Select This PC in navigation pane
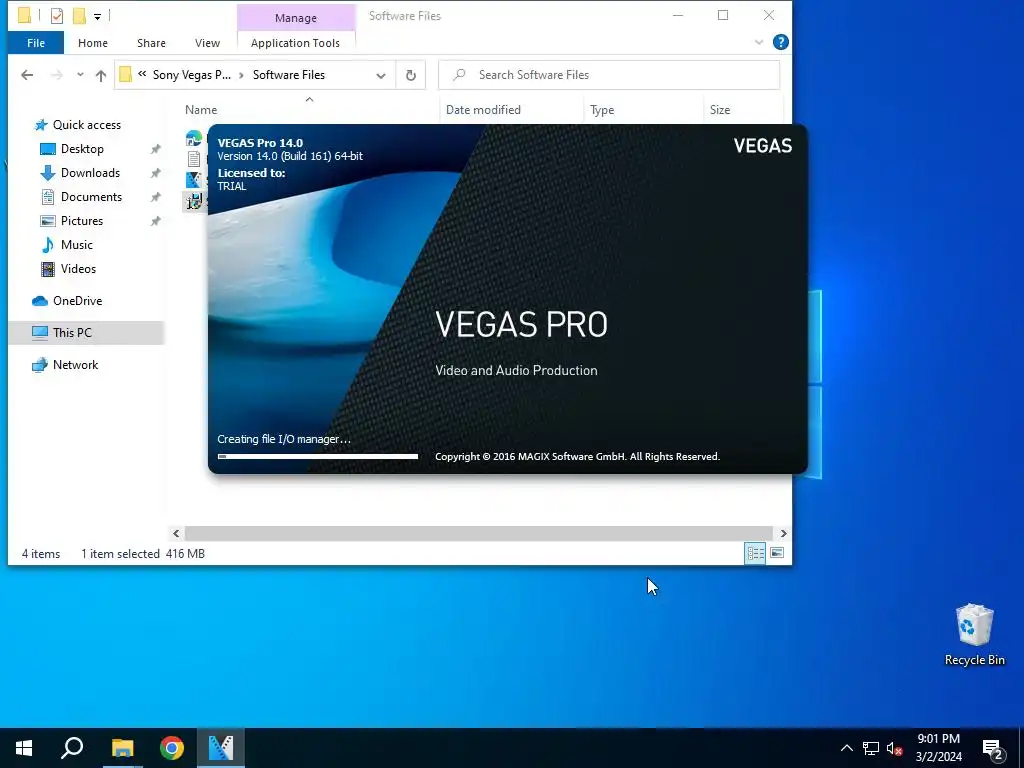This screenshot has height=768, width=1024. [x=72, y=332]
